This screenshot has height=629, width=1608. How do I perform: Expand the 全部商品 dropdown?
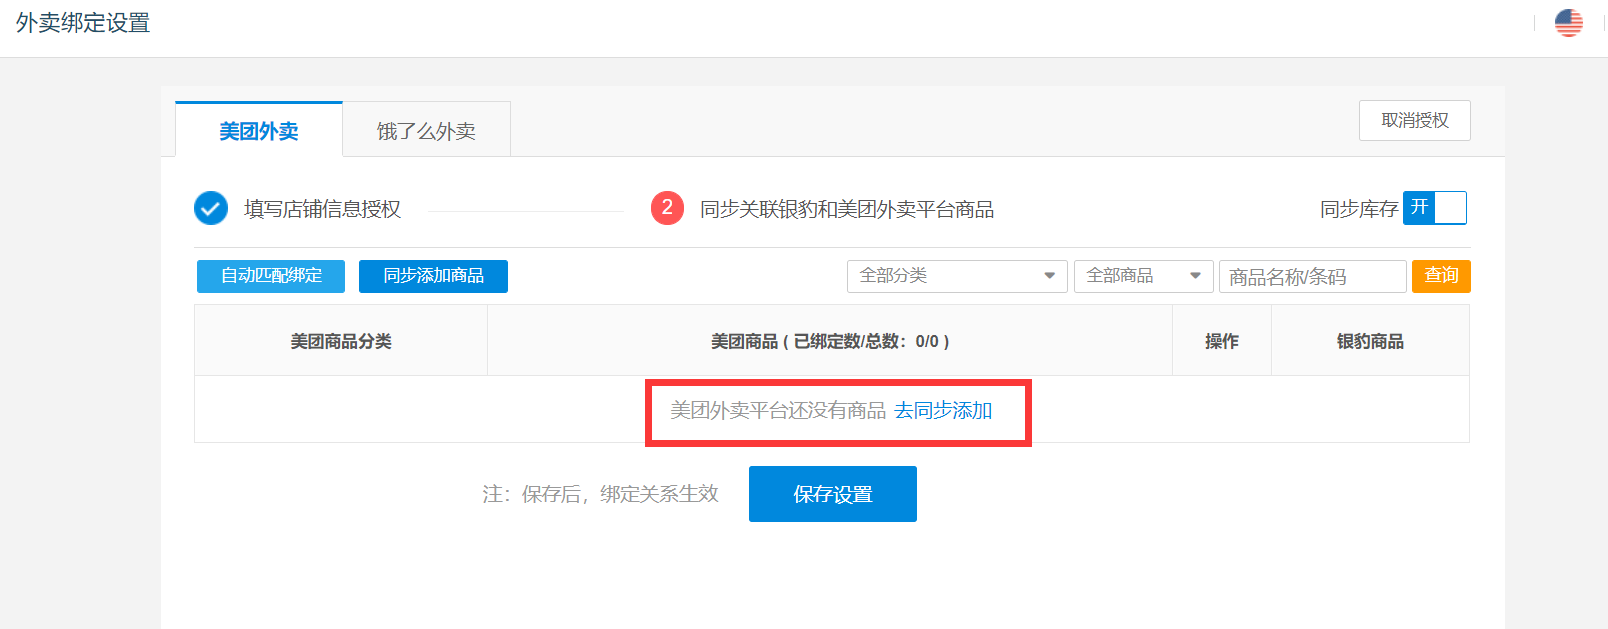(1143, 276)
